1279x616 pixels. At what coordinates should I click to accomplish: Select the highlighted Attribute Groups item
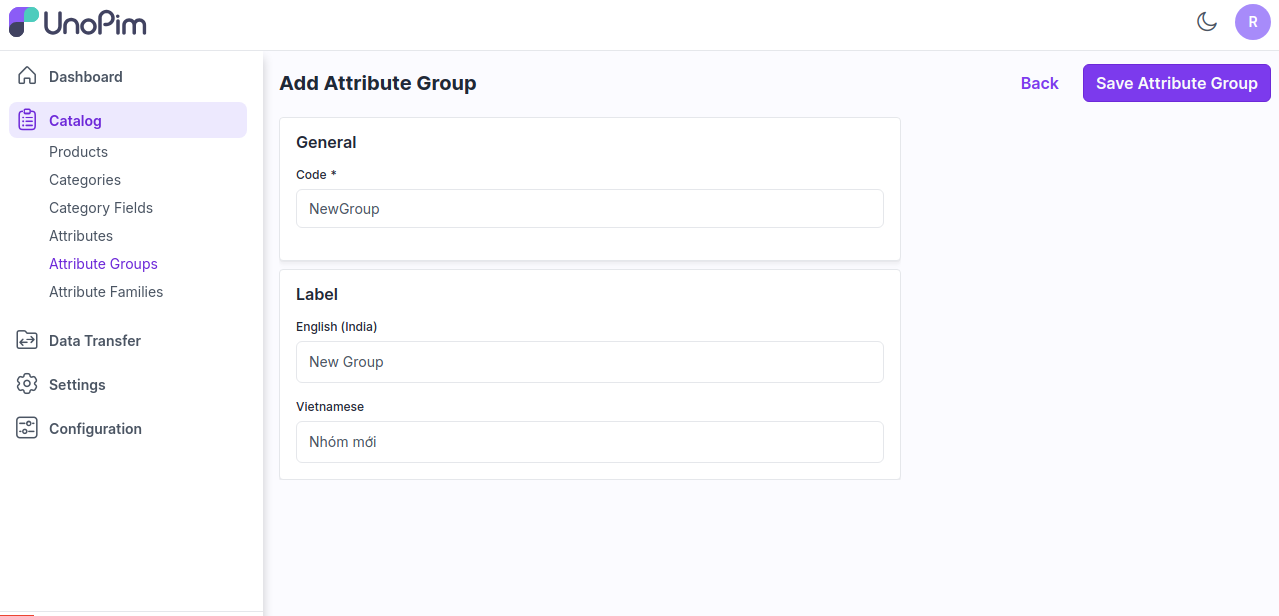[103, 263]
